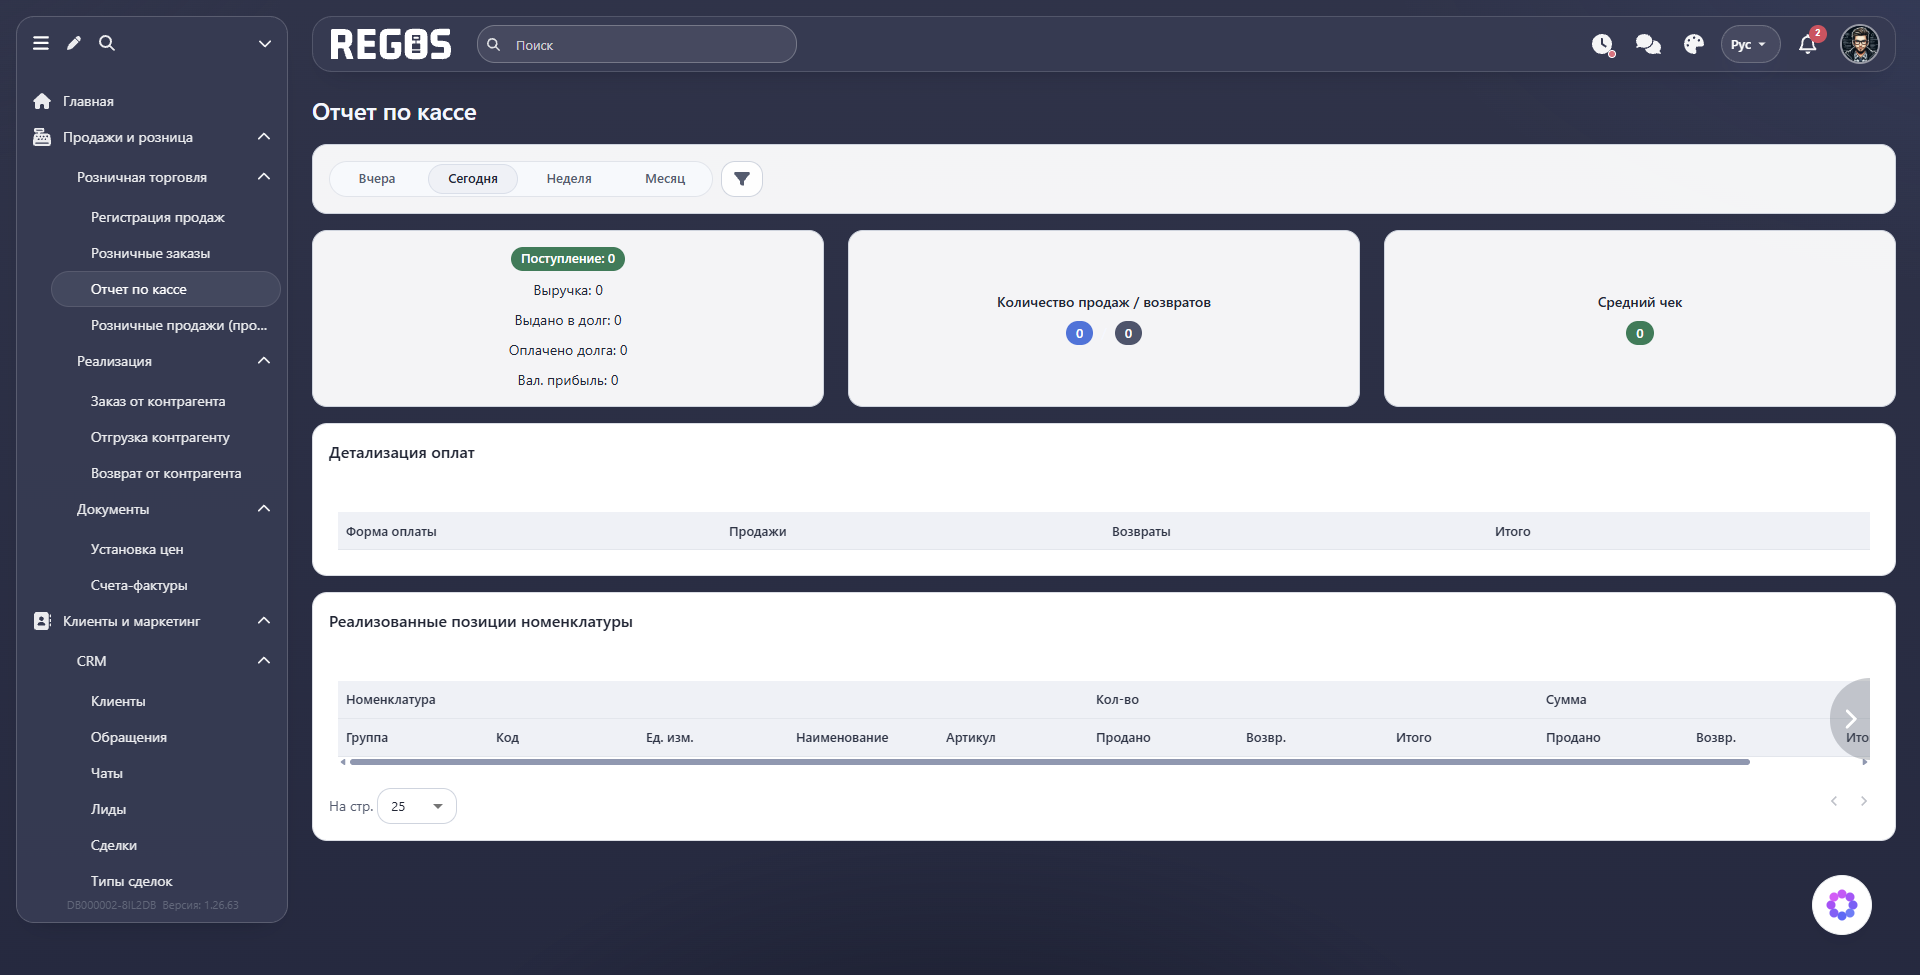Collapse the Розничная торговля subsection
Screen dimensions: 1920x975
click(x=264, y=177)
